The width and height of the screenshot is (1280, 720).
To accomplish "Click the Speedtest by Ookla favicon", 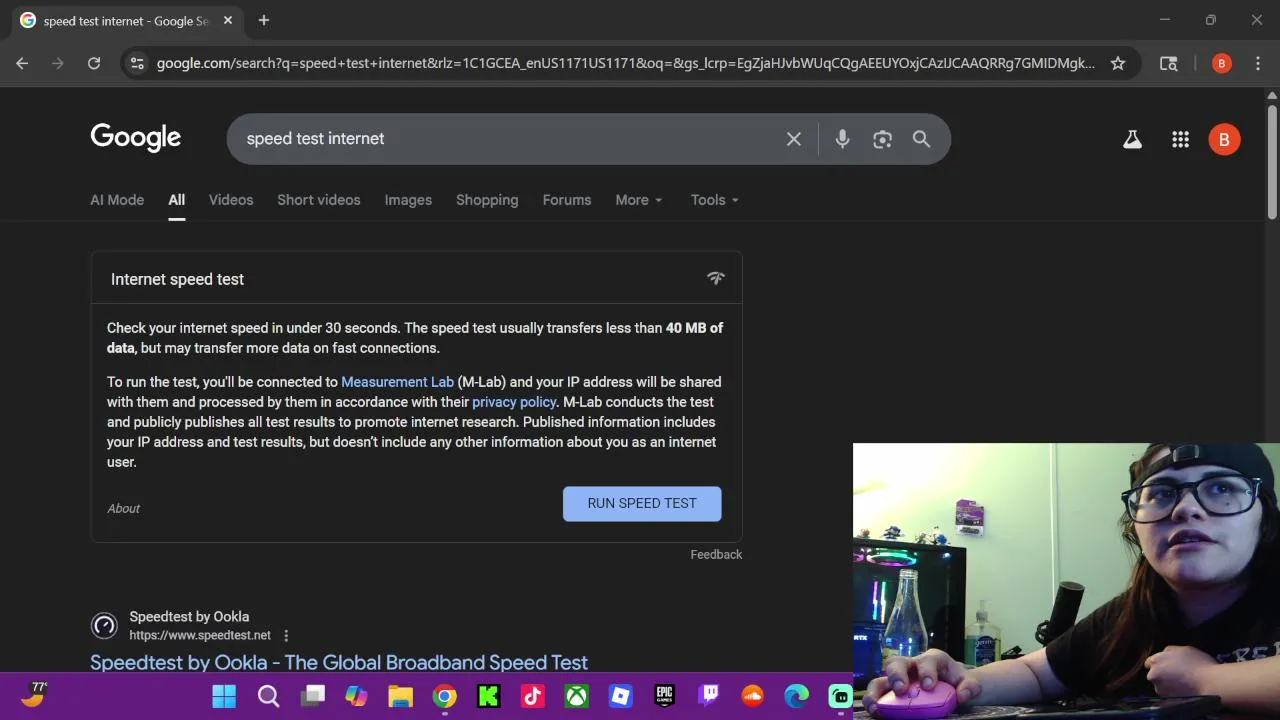I will click(104, 626).
